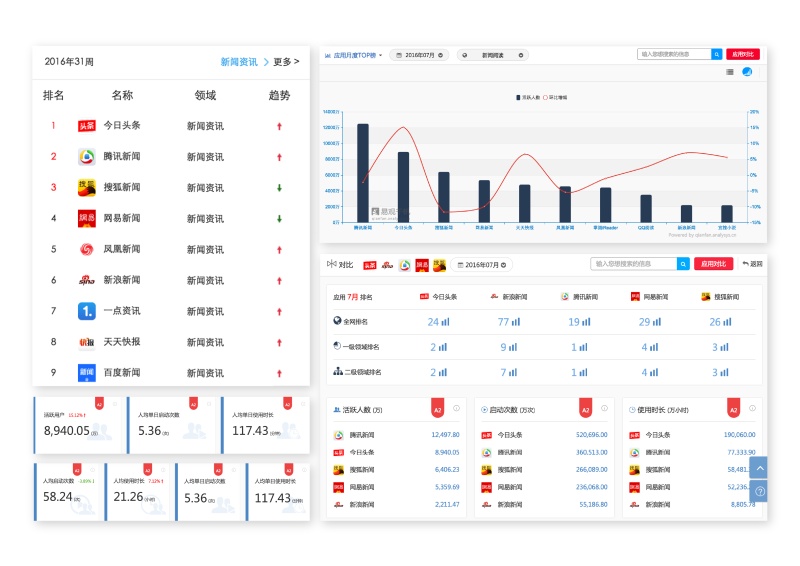Click search magnifier in top chart panel
800x566 pixels.
(x=716, y=54)
